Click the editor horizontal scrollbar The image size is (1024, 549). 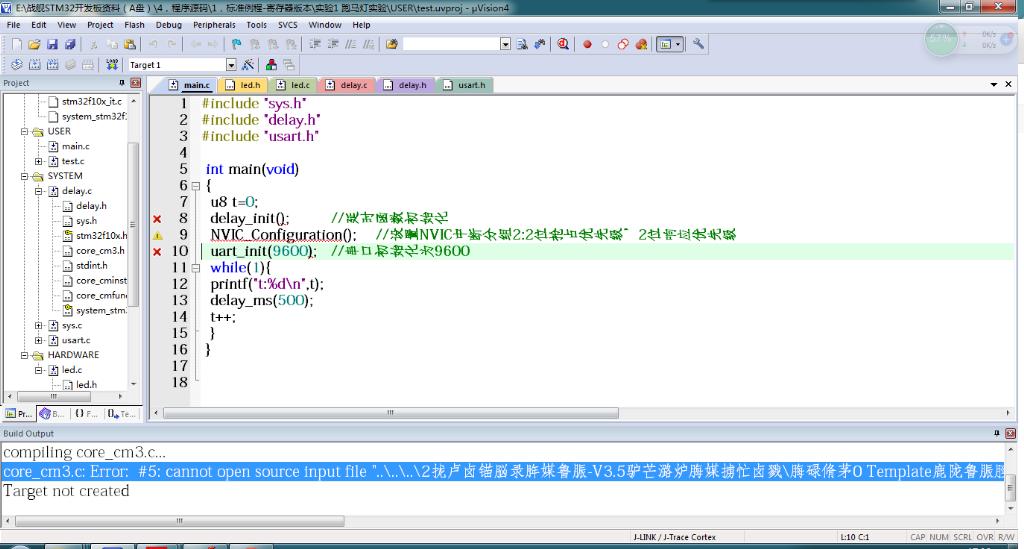pos(390,413)
